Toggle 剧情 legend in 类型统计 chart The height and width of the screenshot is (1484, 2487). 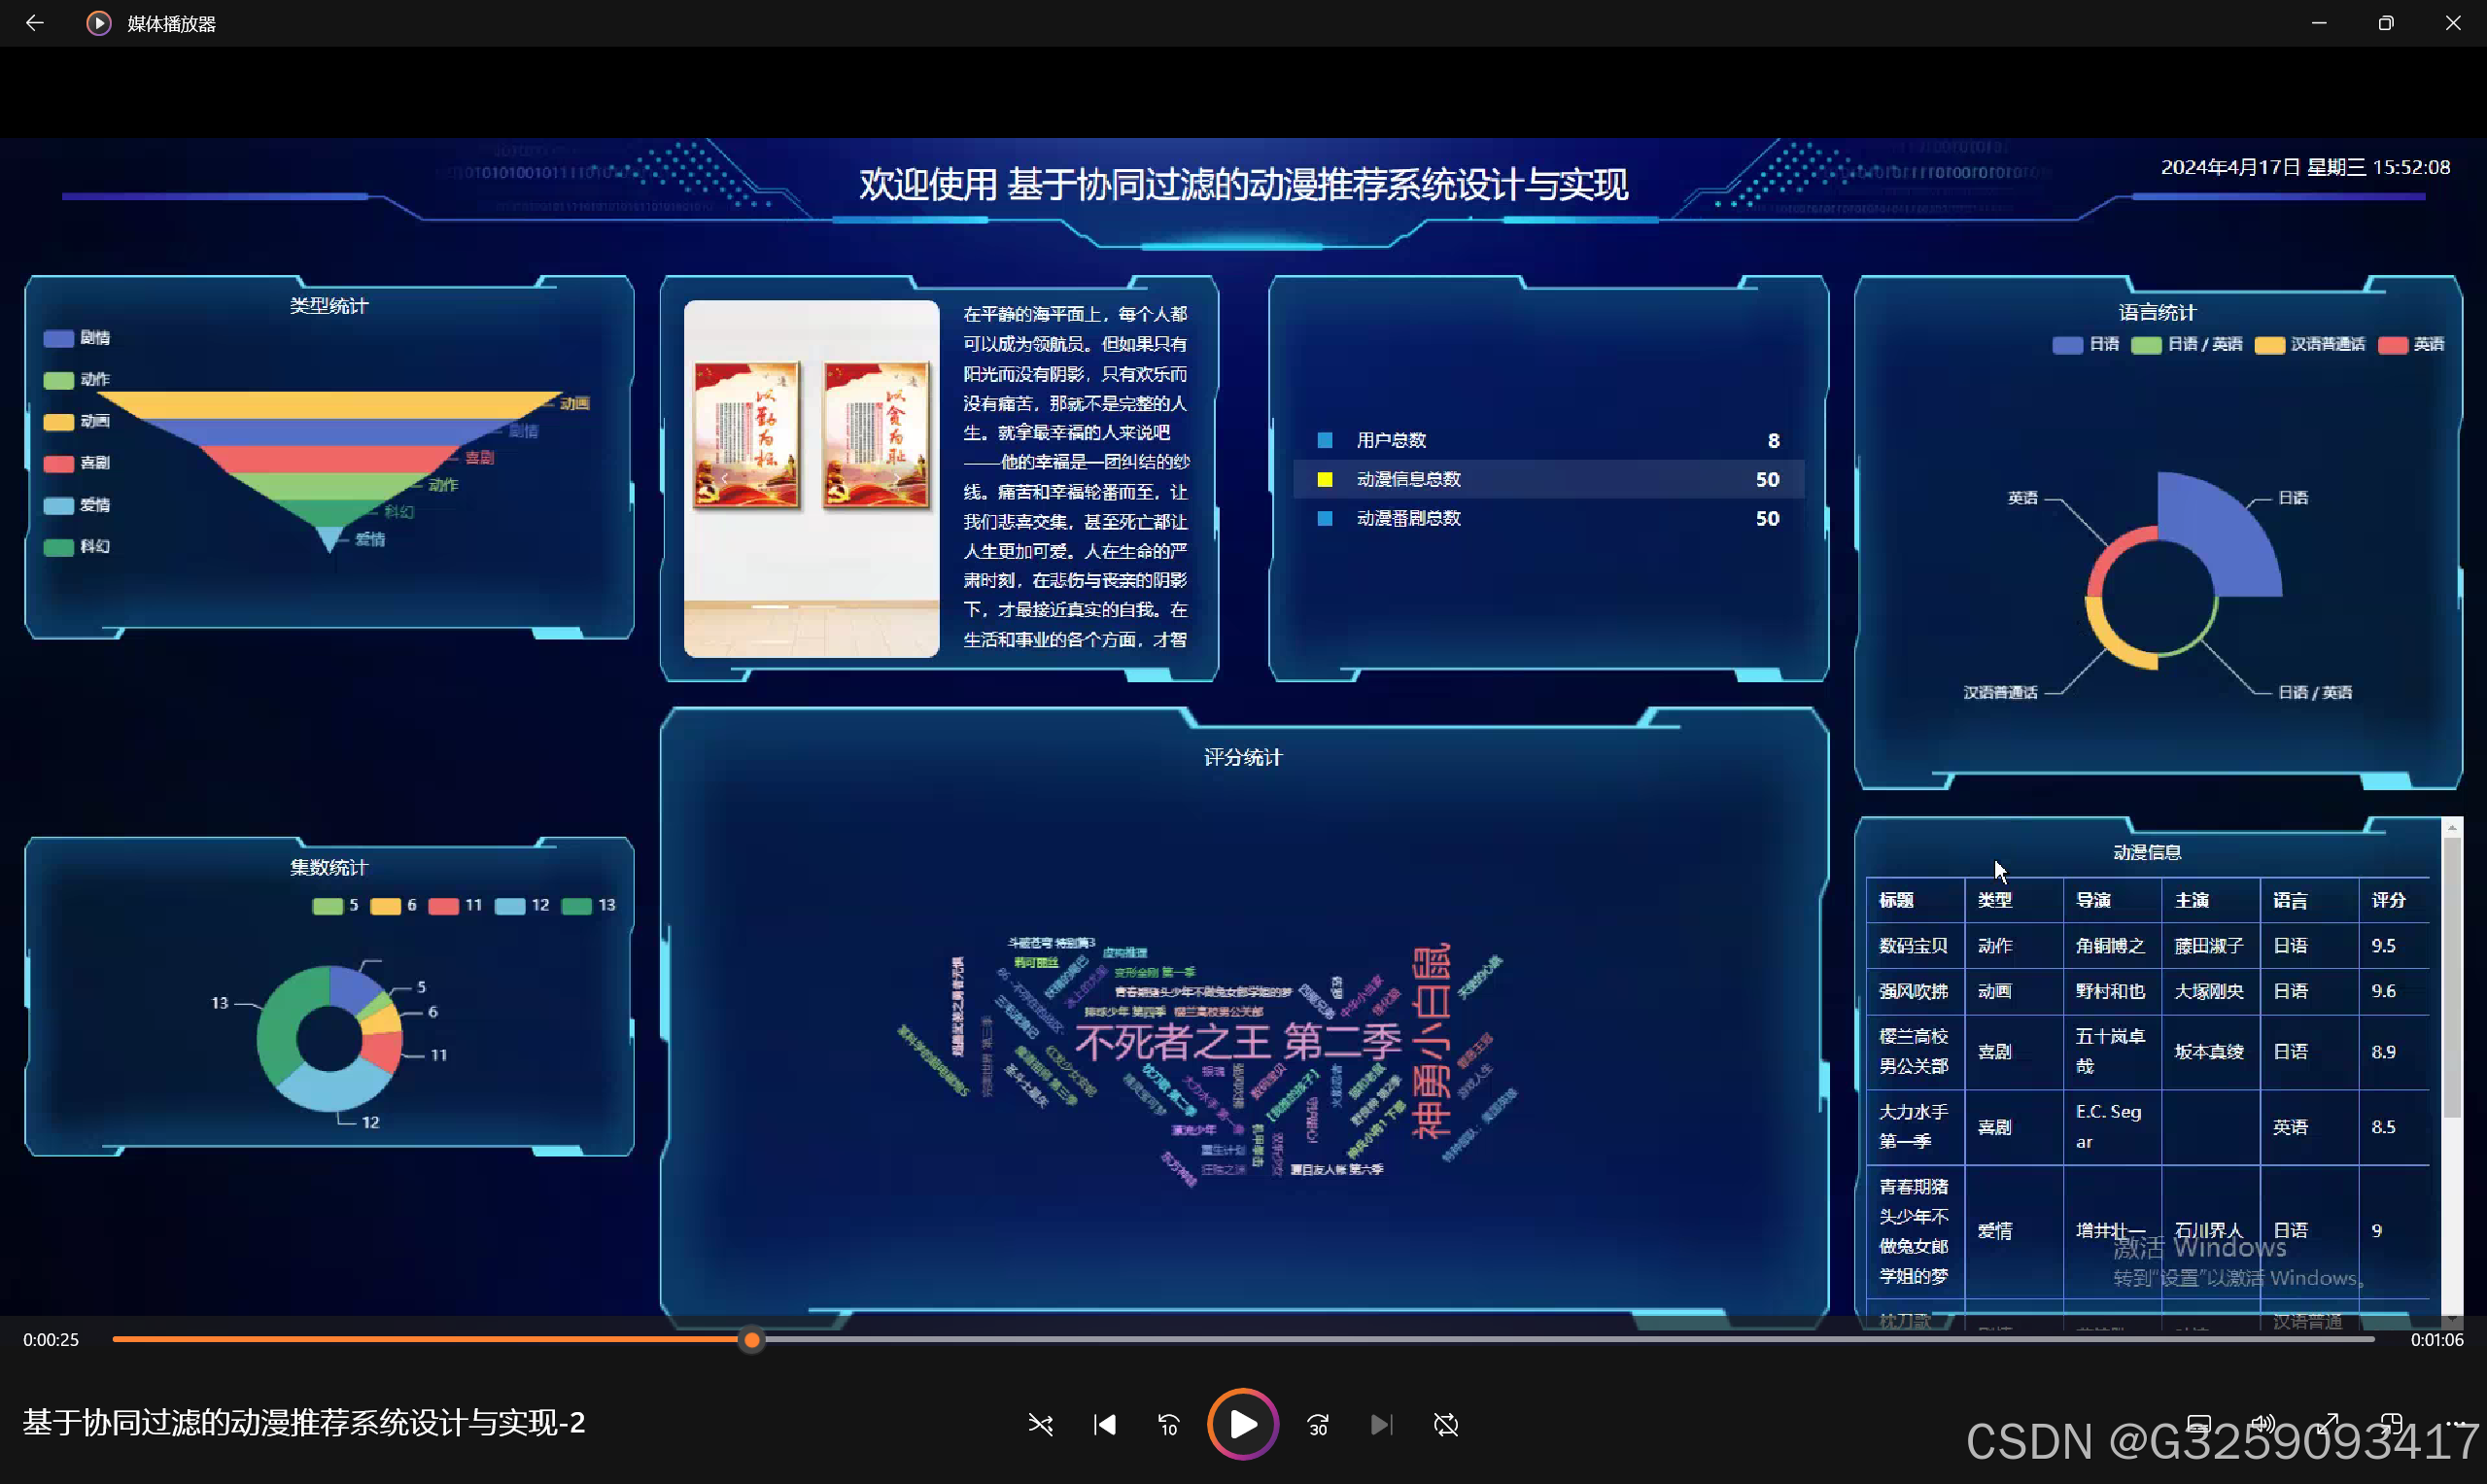77,338
